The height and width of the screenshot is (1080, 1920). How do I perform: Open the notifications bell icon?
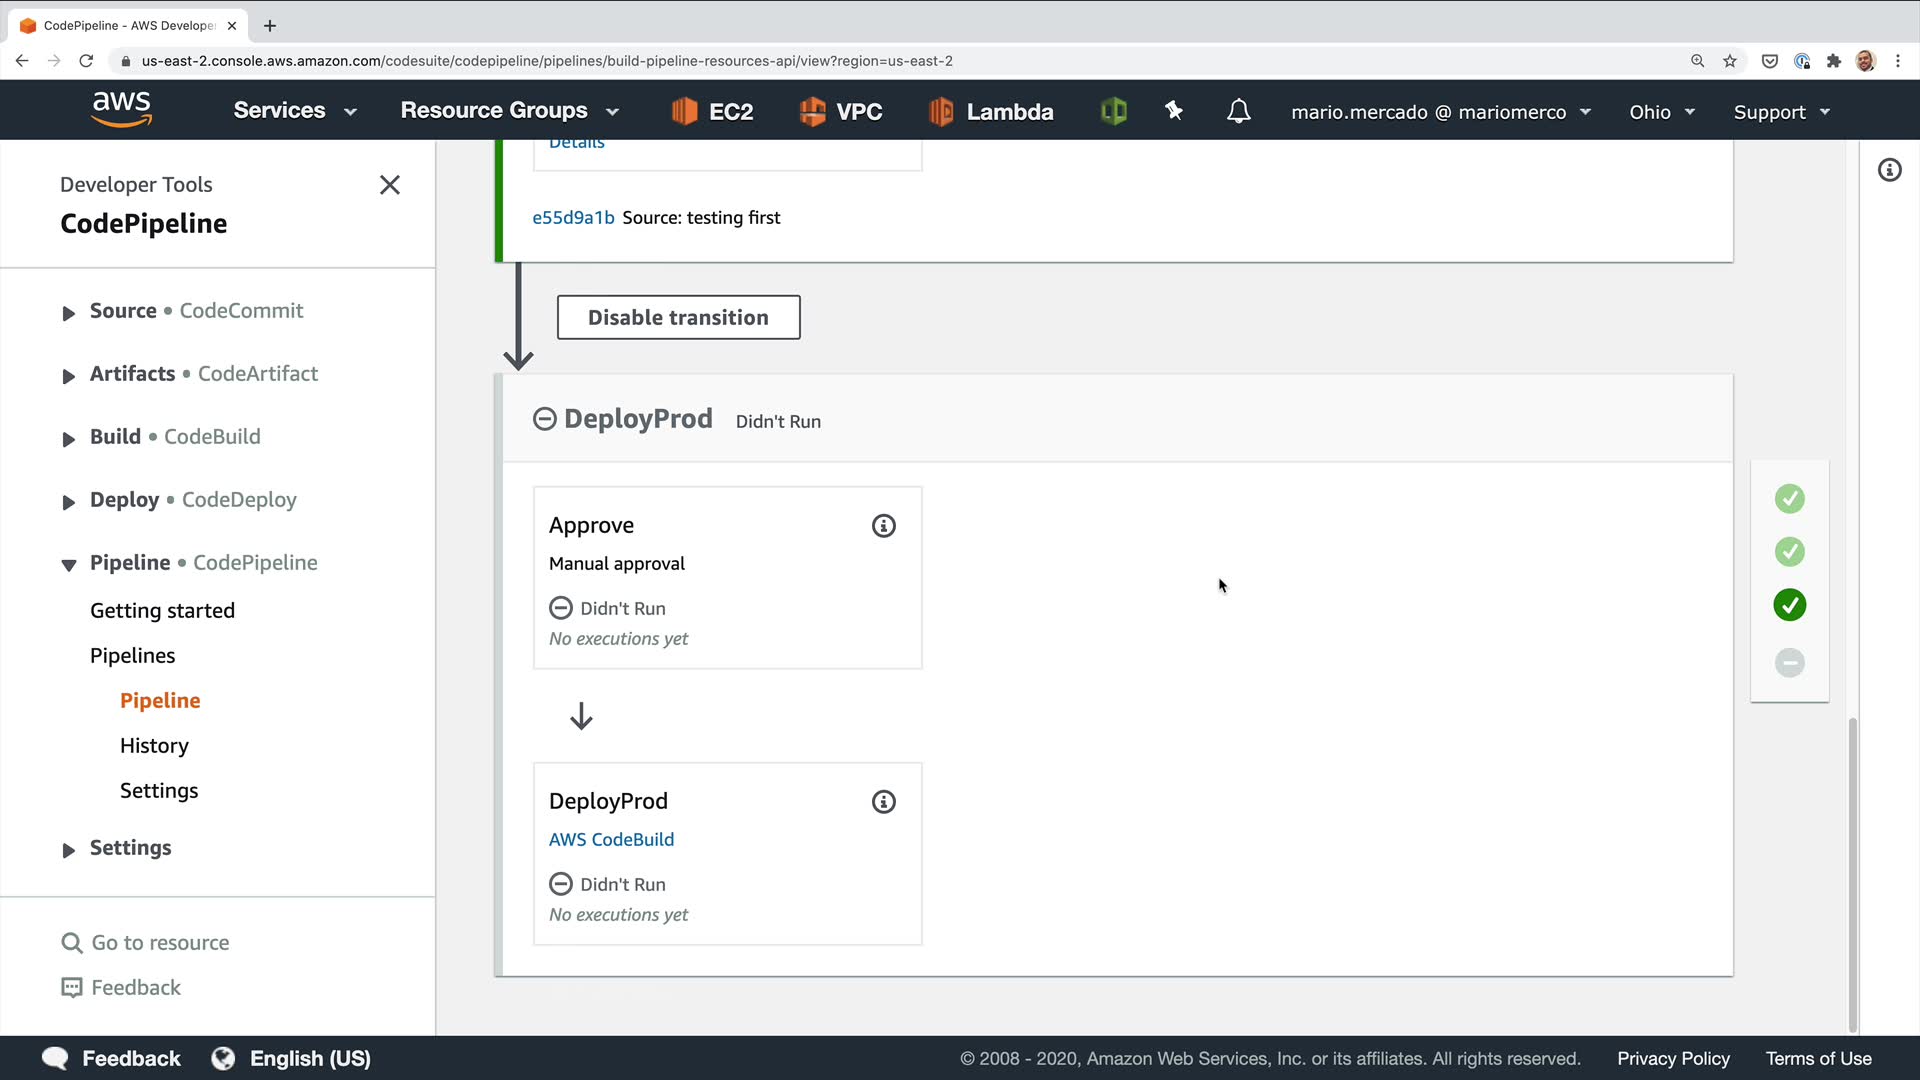point(1238,111)
